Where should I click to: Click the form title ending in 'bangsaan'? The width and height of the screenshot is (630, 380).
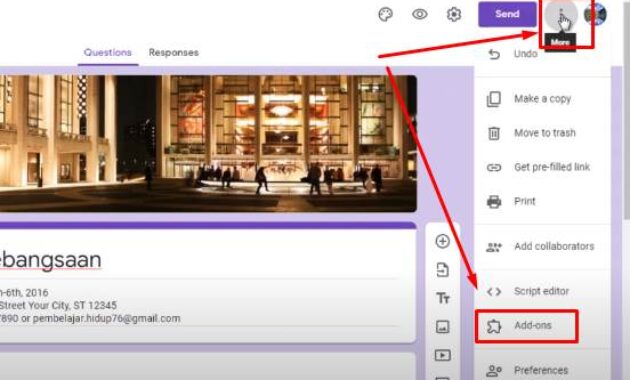pyautogui.click(x=51, y=259)
